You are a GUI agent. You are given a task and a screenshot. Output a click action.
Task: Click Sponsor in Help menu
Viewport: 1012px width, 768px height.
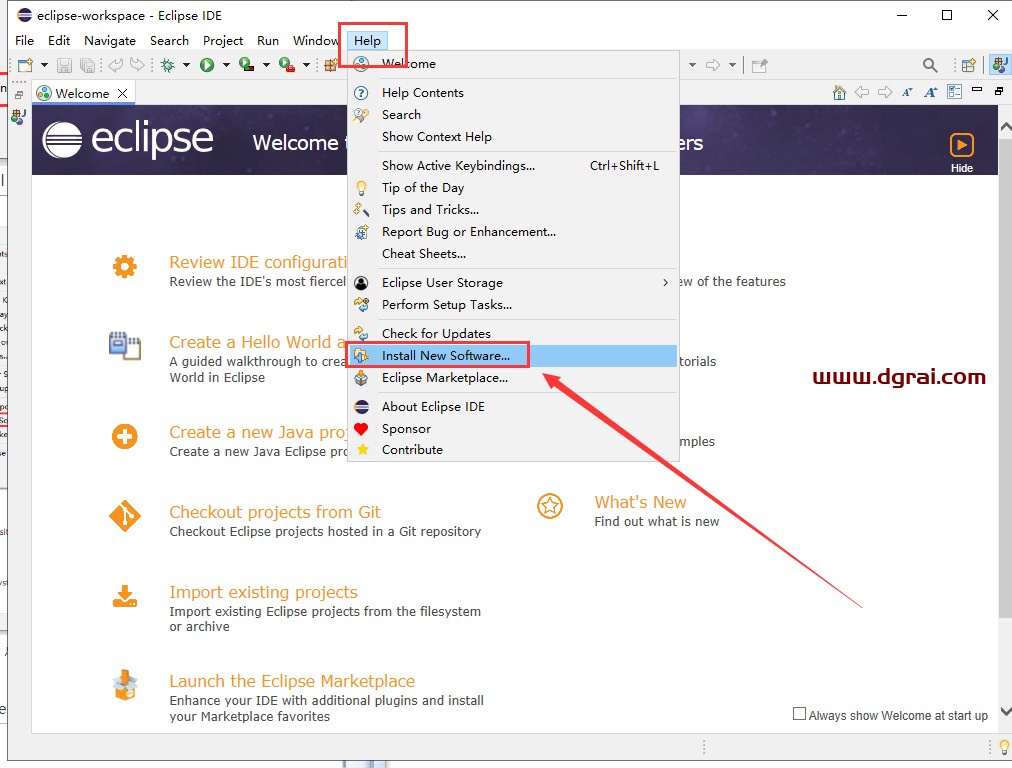pos(513,429)
